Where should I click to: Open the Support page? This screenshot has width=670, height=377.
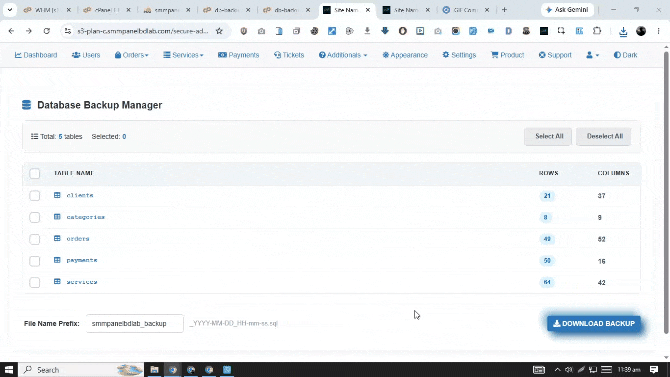coord(555,55)
